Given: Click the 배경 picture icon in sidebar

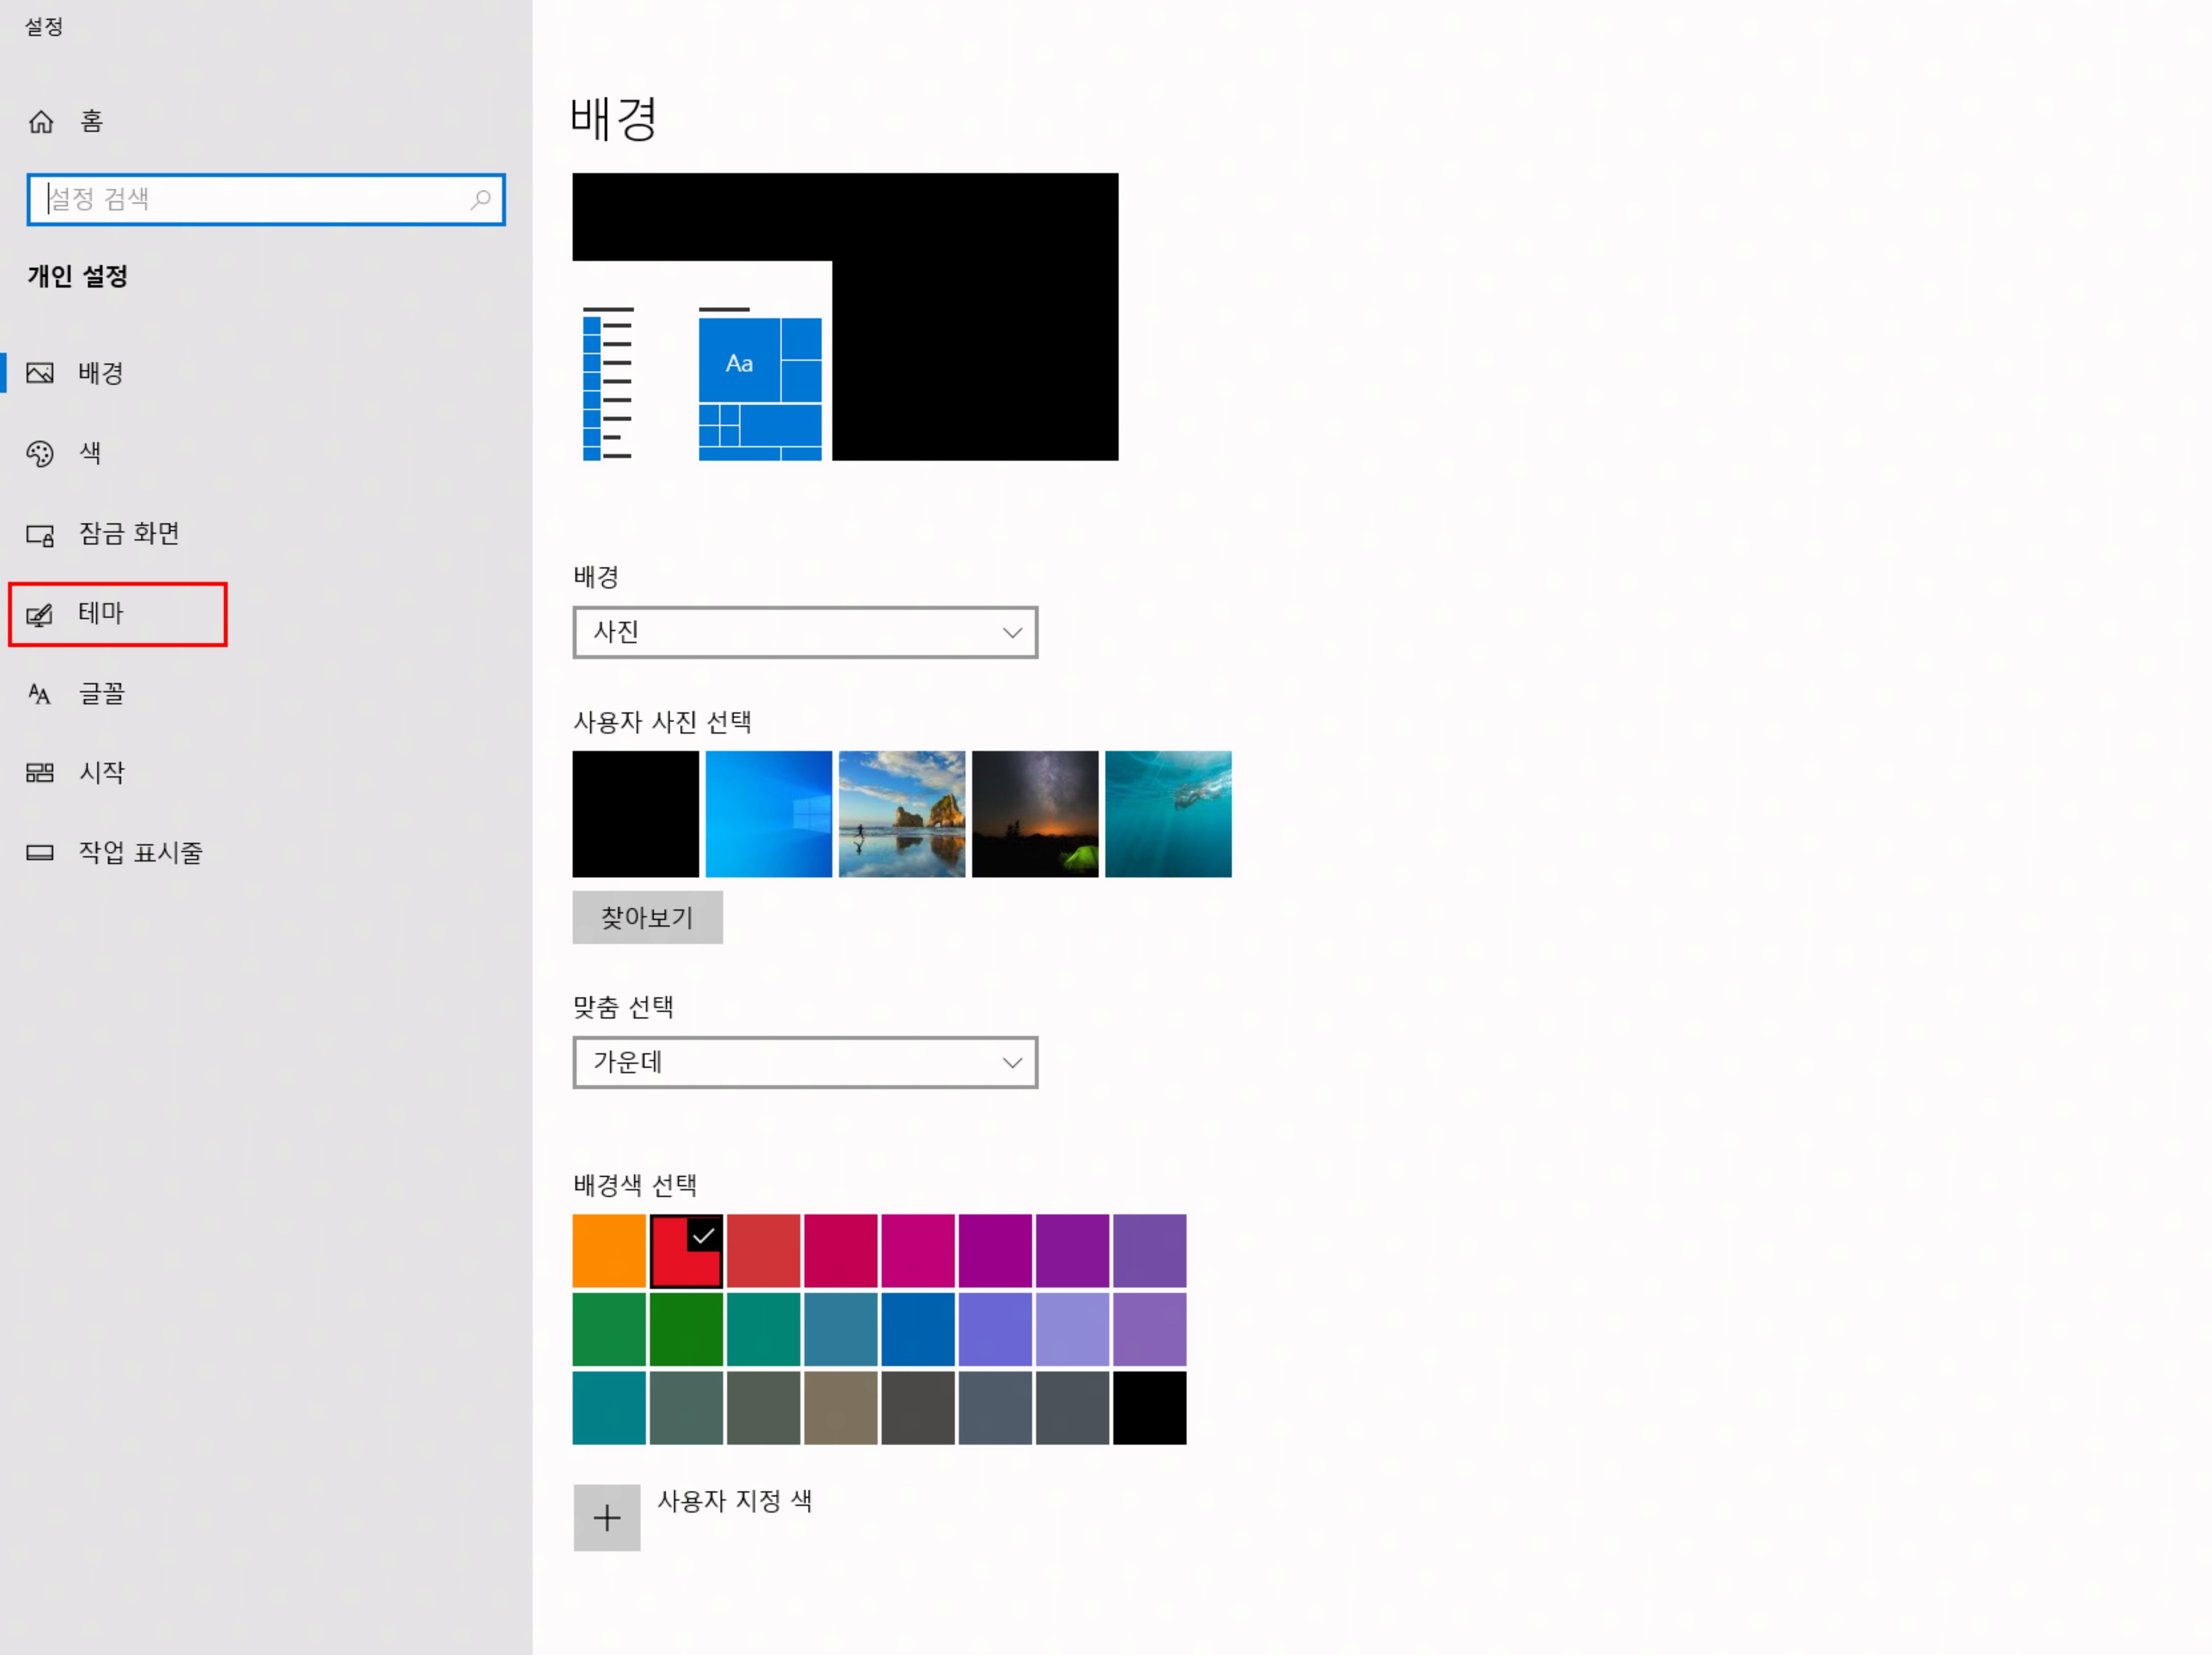Looking at the screenshot, I should pyautogui.click(x=40, y=373).
